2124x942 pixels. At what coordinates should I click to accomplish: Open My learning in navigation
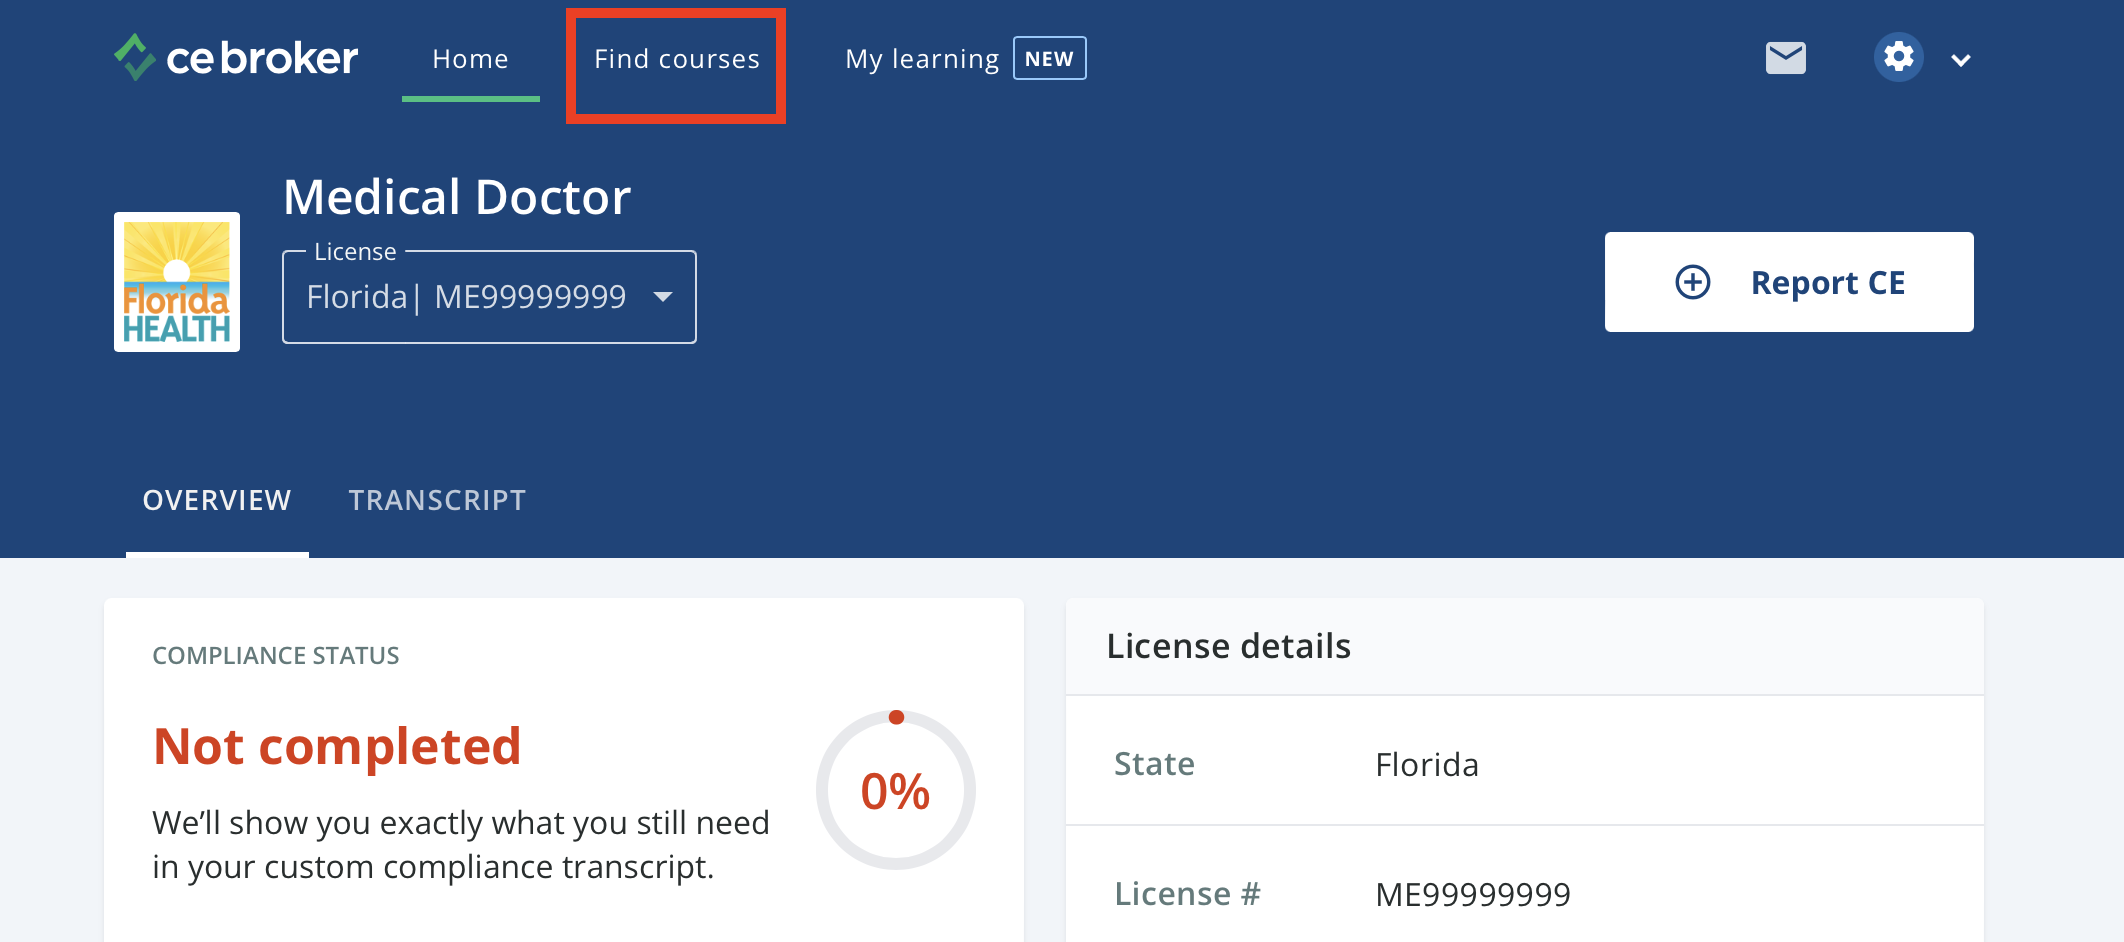(x=922, y=59)
